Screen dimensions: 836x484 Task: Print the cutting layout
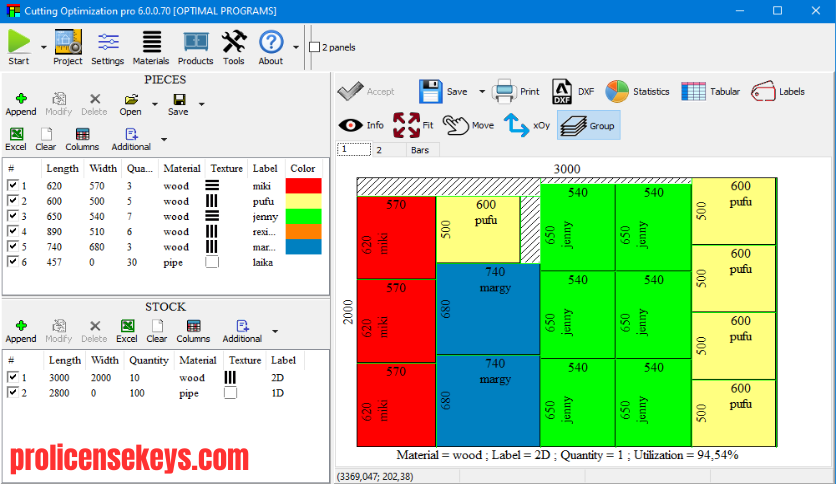516,92
